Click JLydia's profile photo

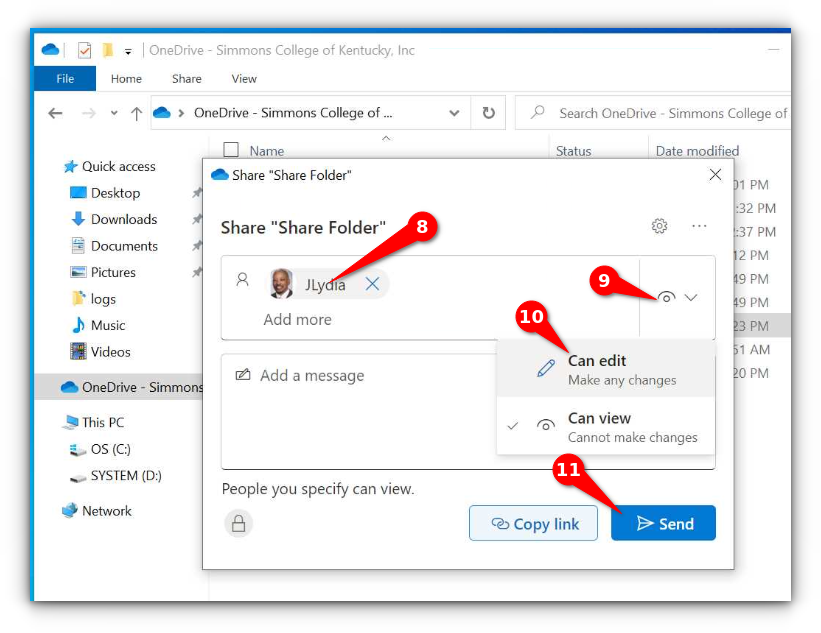click(281, 284)
